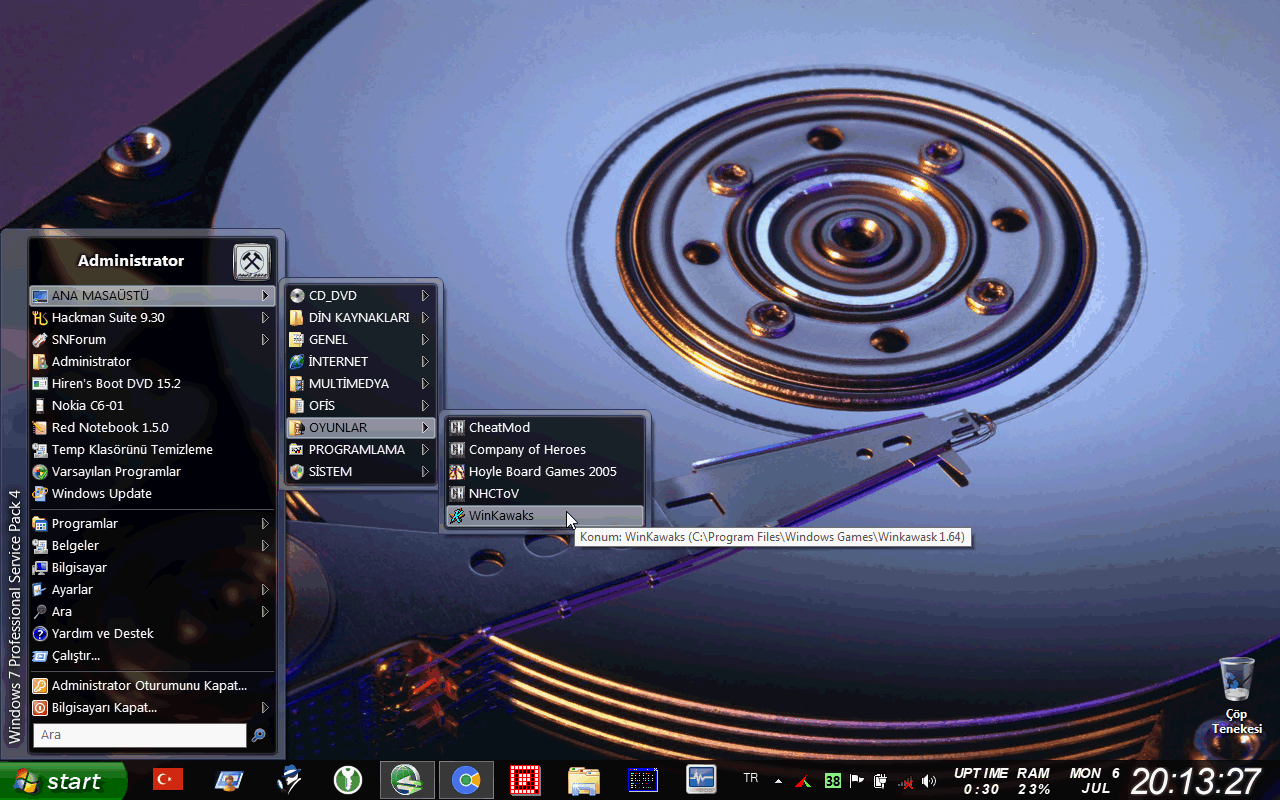This screenshot has height=800, width=1280.
Task: Expand DİN KAYNAKLARI folder
Action: point(360,318)
